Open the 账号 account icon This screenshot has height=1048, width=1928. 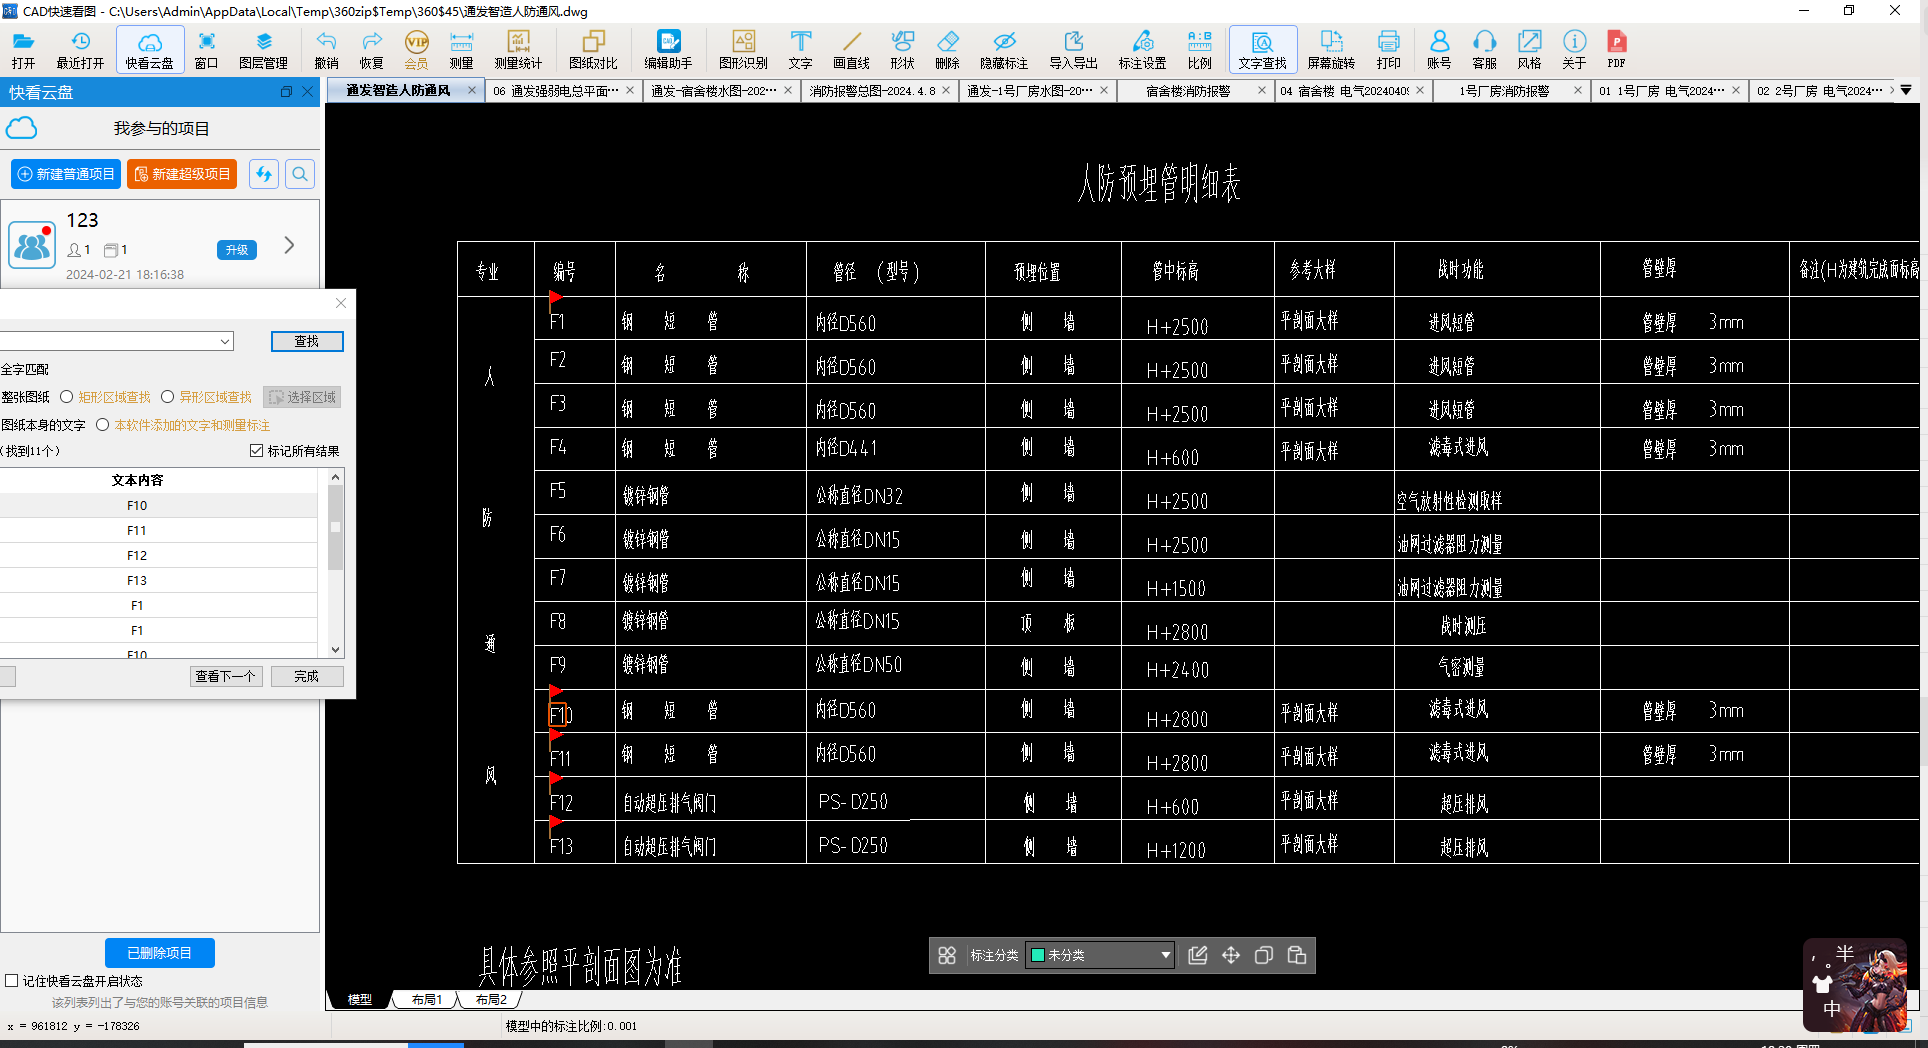tap(1439, 49)
